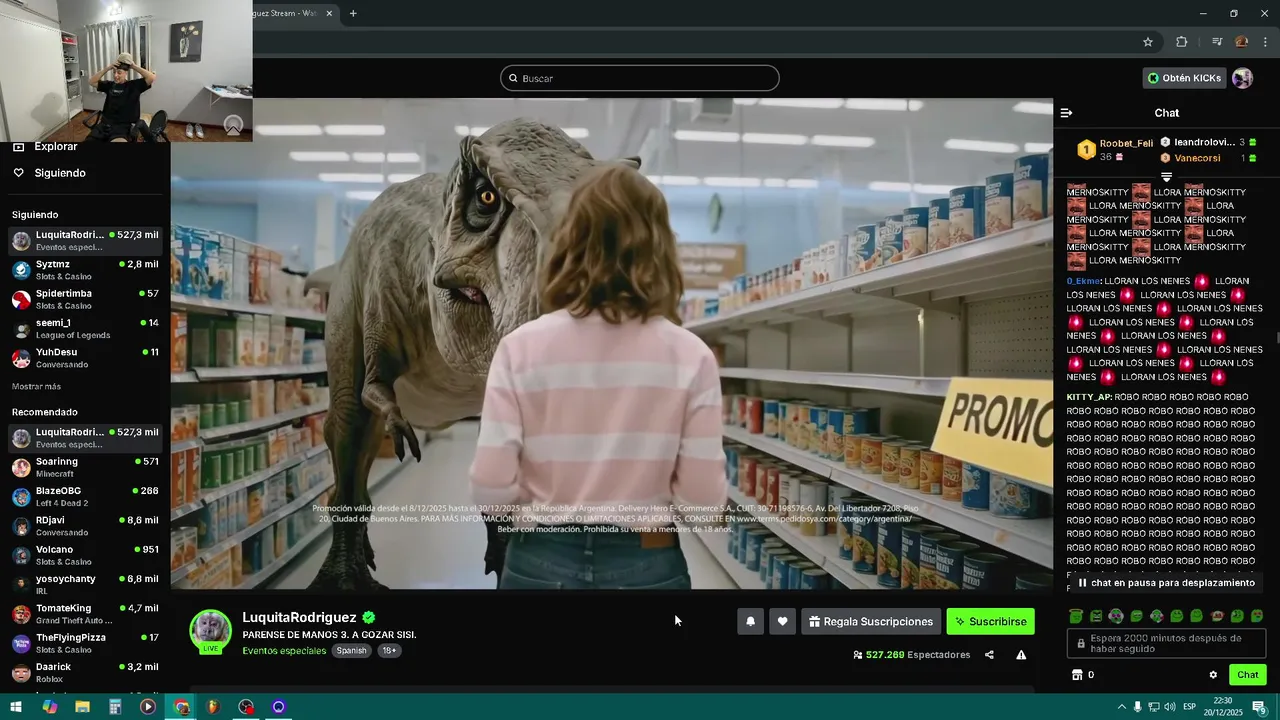The width and height of the screenshot is (1280, 720).
Task: Select the first green emote in quick emotes
Action: [x=1076, y=616]
